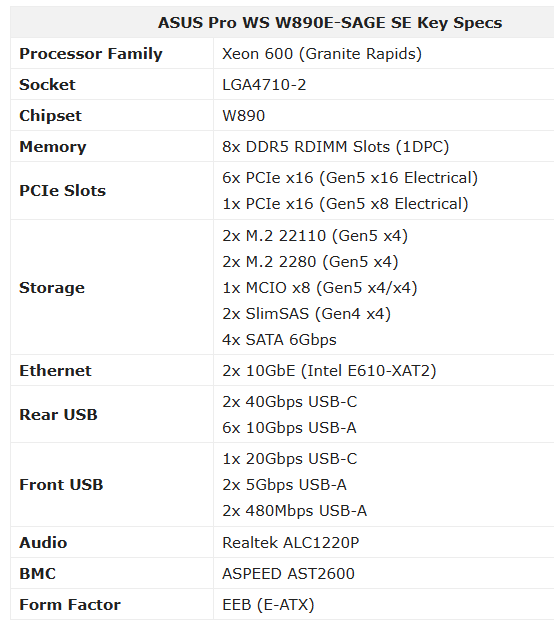The height and width of the screenshot is (623, 554).
Task: Click the ASPEED AST2600 BMC value
Action: tap(288, 574)
